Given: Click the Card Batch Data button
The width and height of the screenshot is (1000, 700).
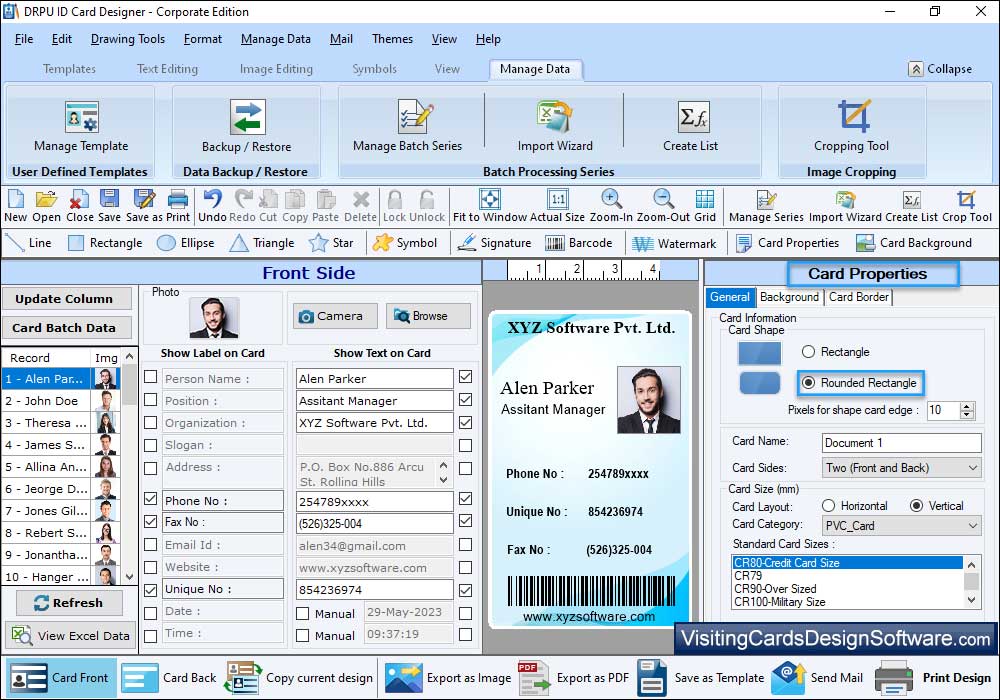Looking at the screenshot, I should coord(67,328).
